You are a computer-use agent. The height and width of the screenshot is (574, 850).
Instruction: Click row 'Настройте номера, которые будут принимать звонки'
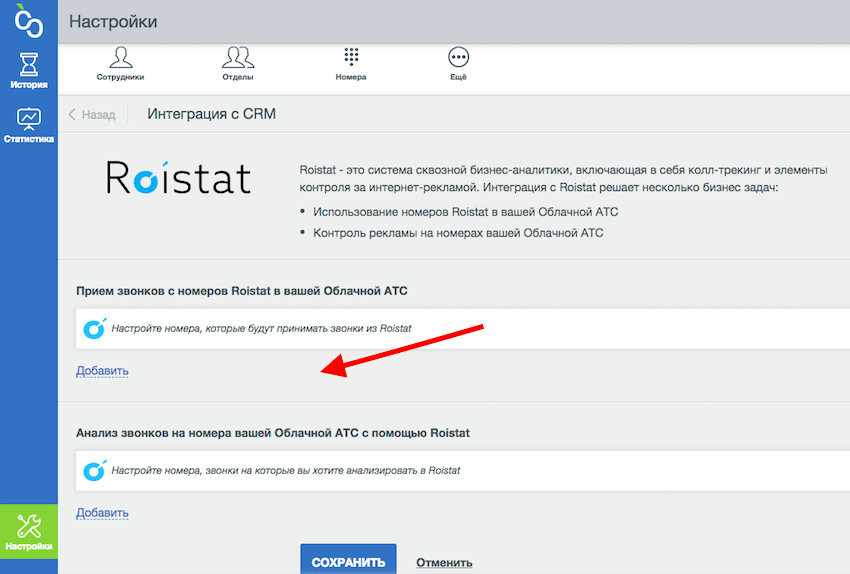(462, 328)
